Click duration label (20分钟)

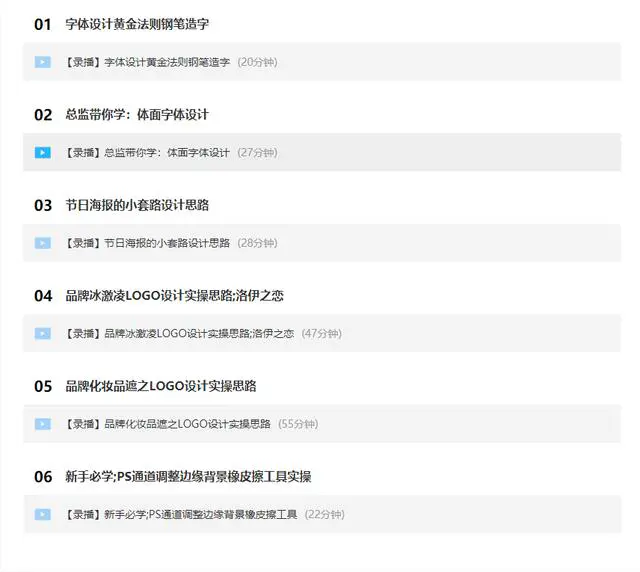pyautogui.click(x=257, y=62)
